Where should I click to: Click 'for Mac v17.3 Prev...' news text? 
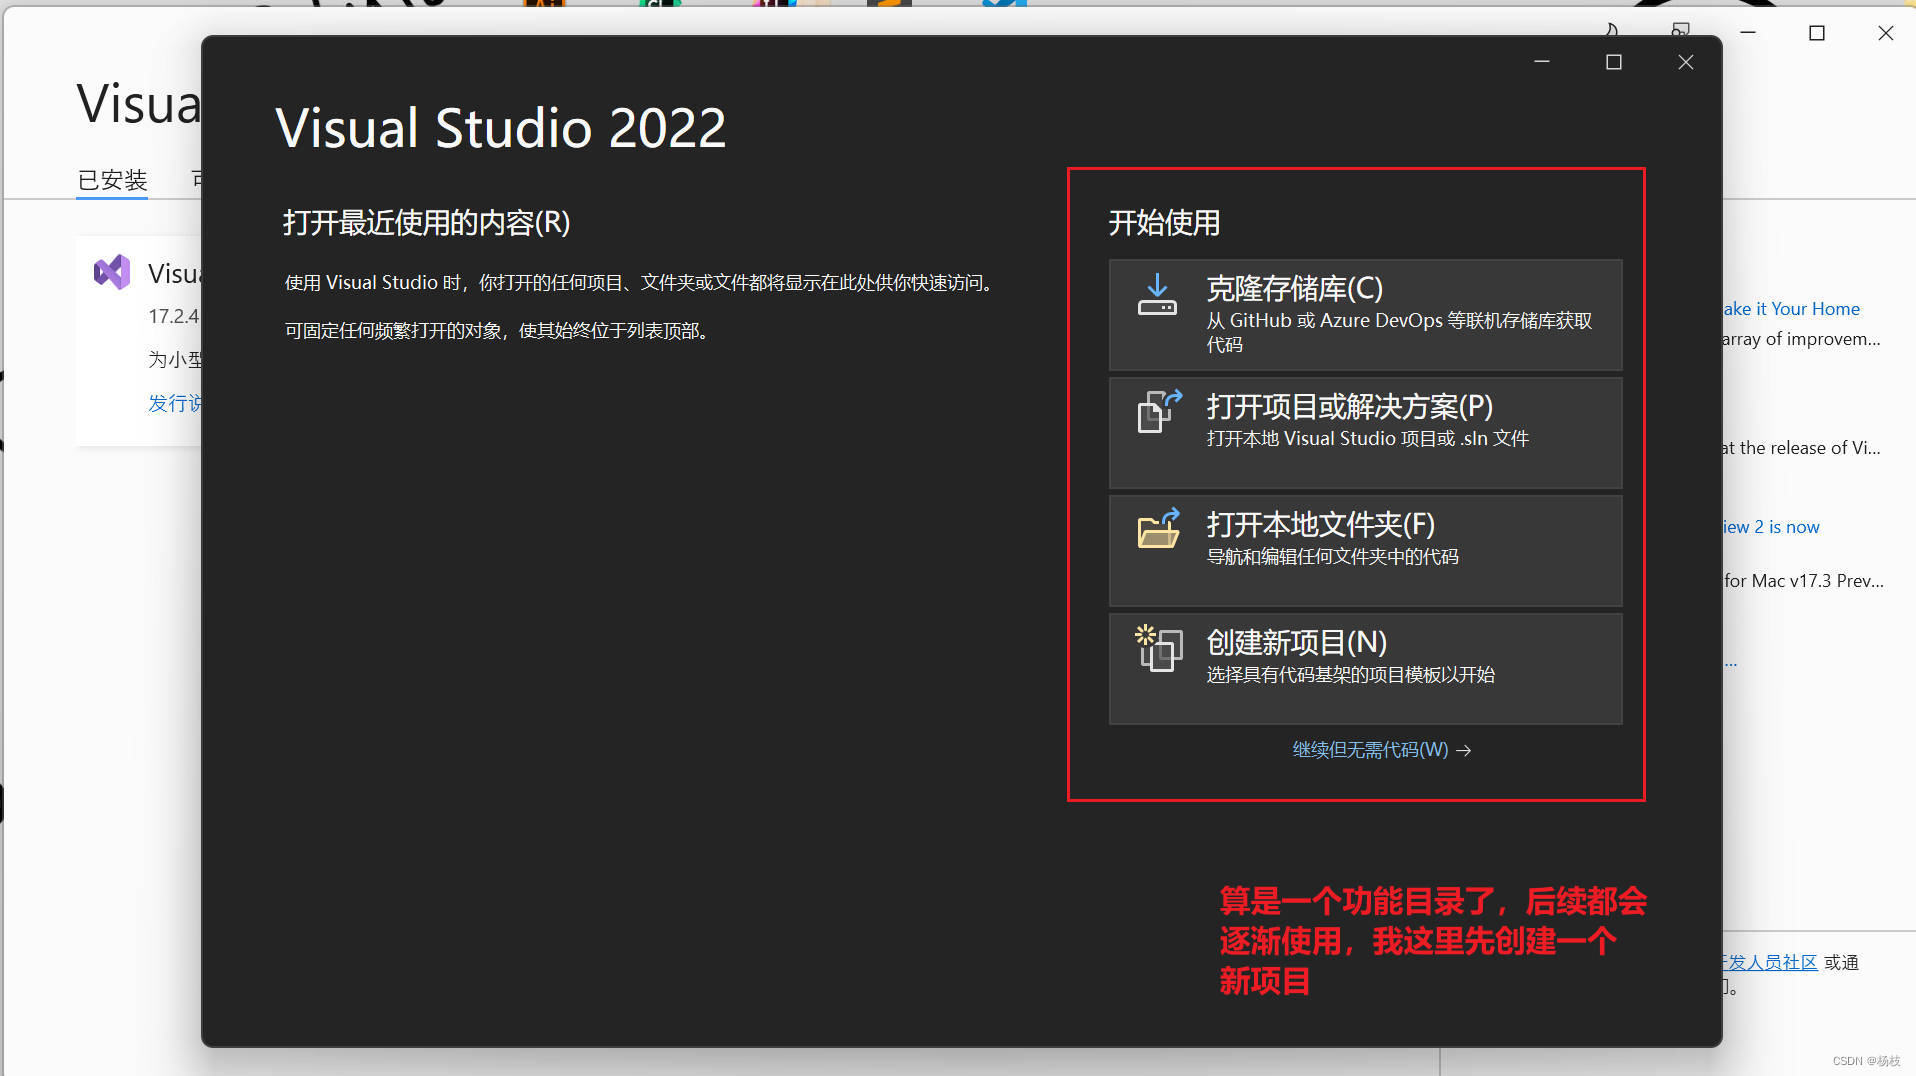click(x=1803, y=581)
